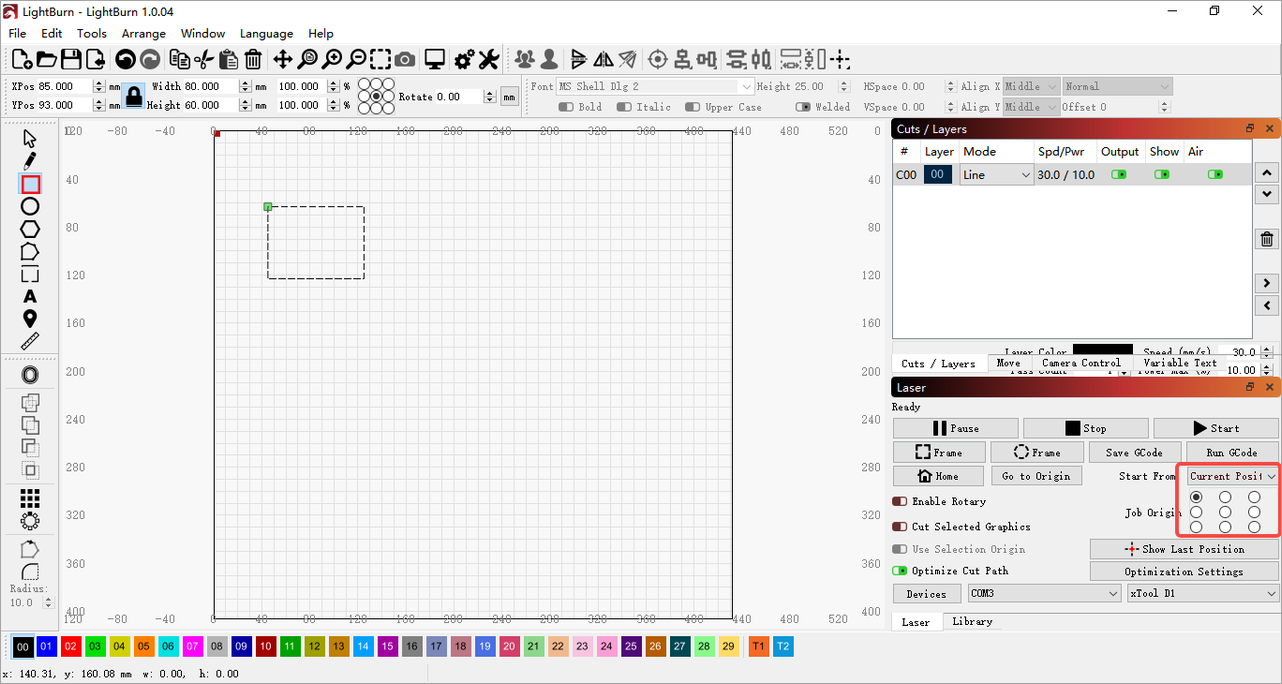Viewport: 1282px width, 684px height.
Task: Select blue color swatch 01
Action: [x=46, y=647]
